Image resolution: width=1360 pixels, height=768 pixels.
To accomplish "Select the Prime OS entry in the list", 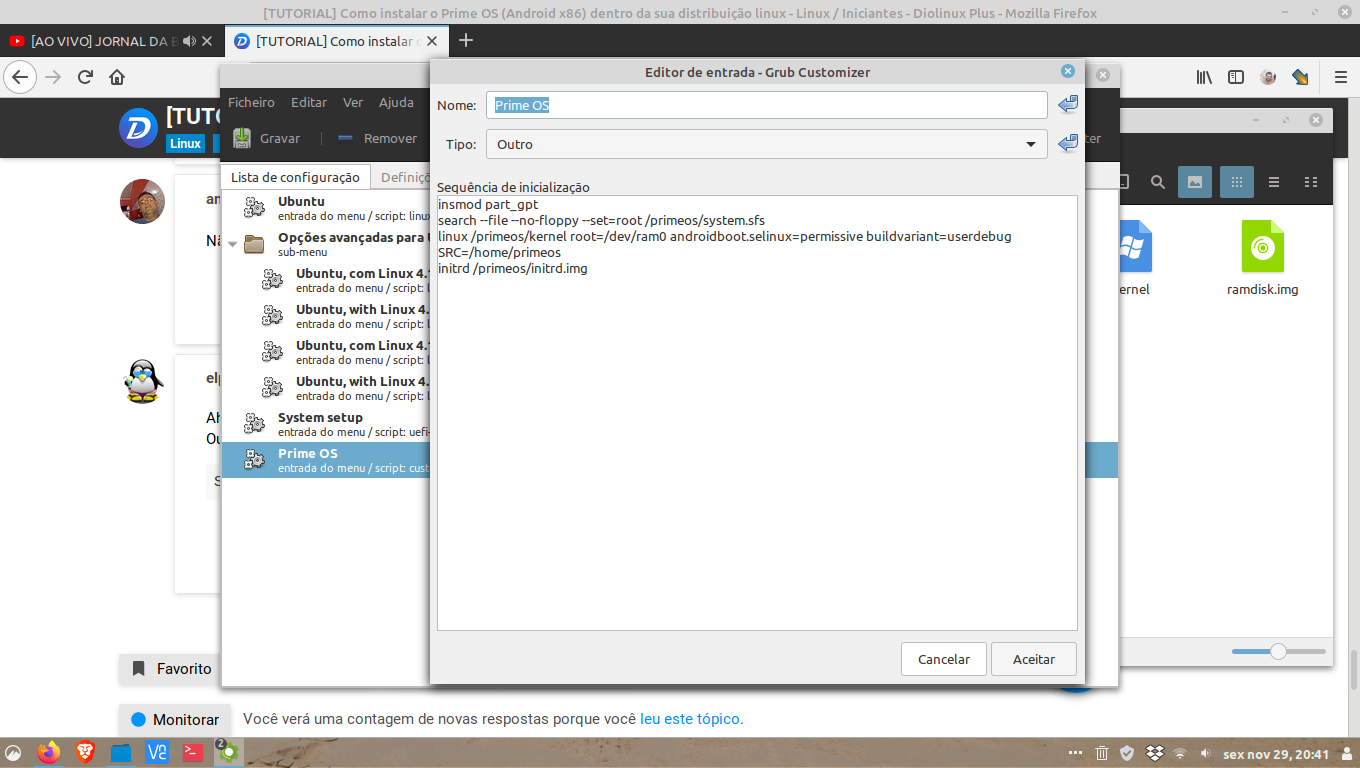I will pos(325,460).
